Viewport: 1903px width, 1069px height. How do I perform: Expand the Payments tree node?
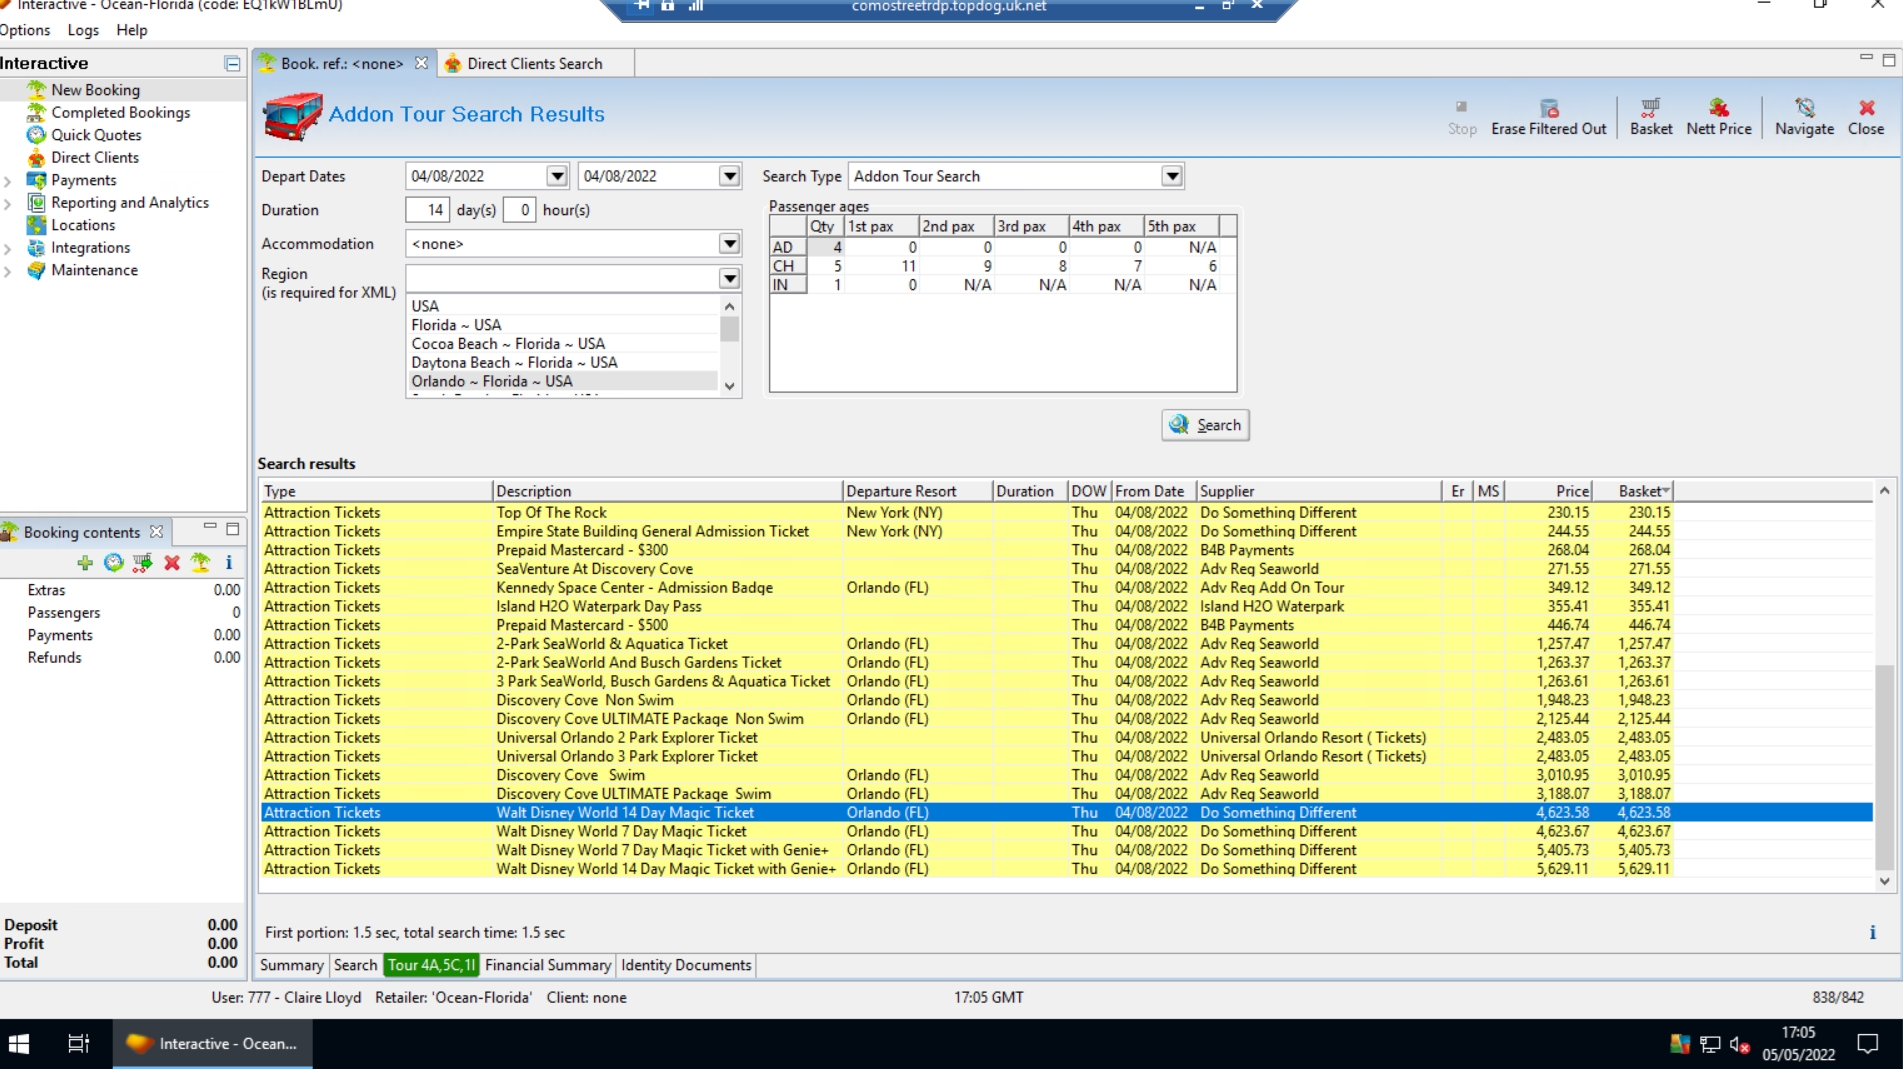pos(8,181)
